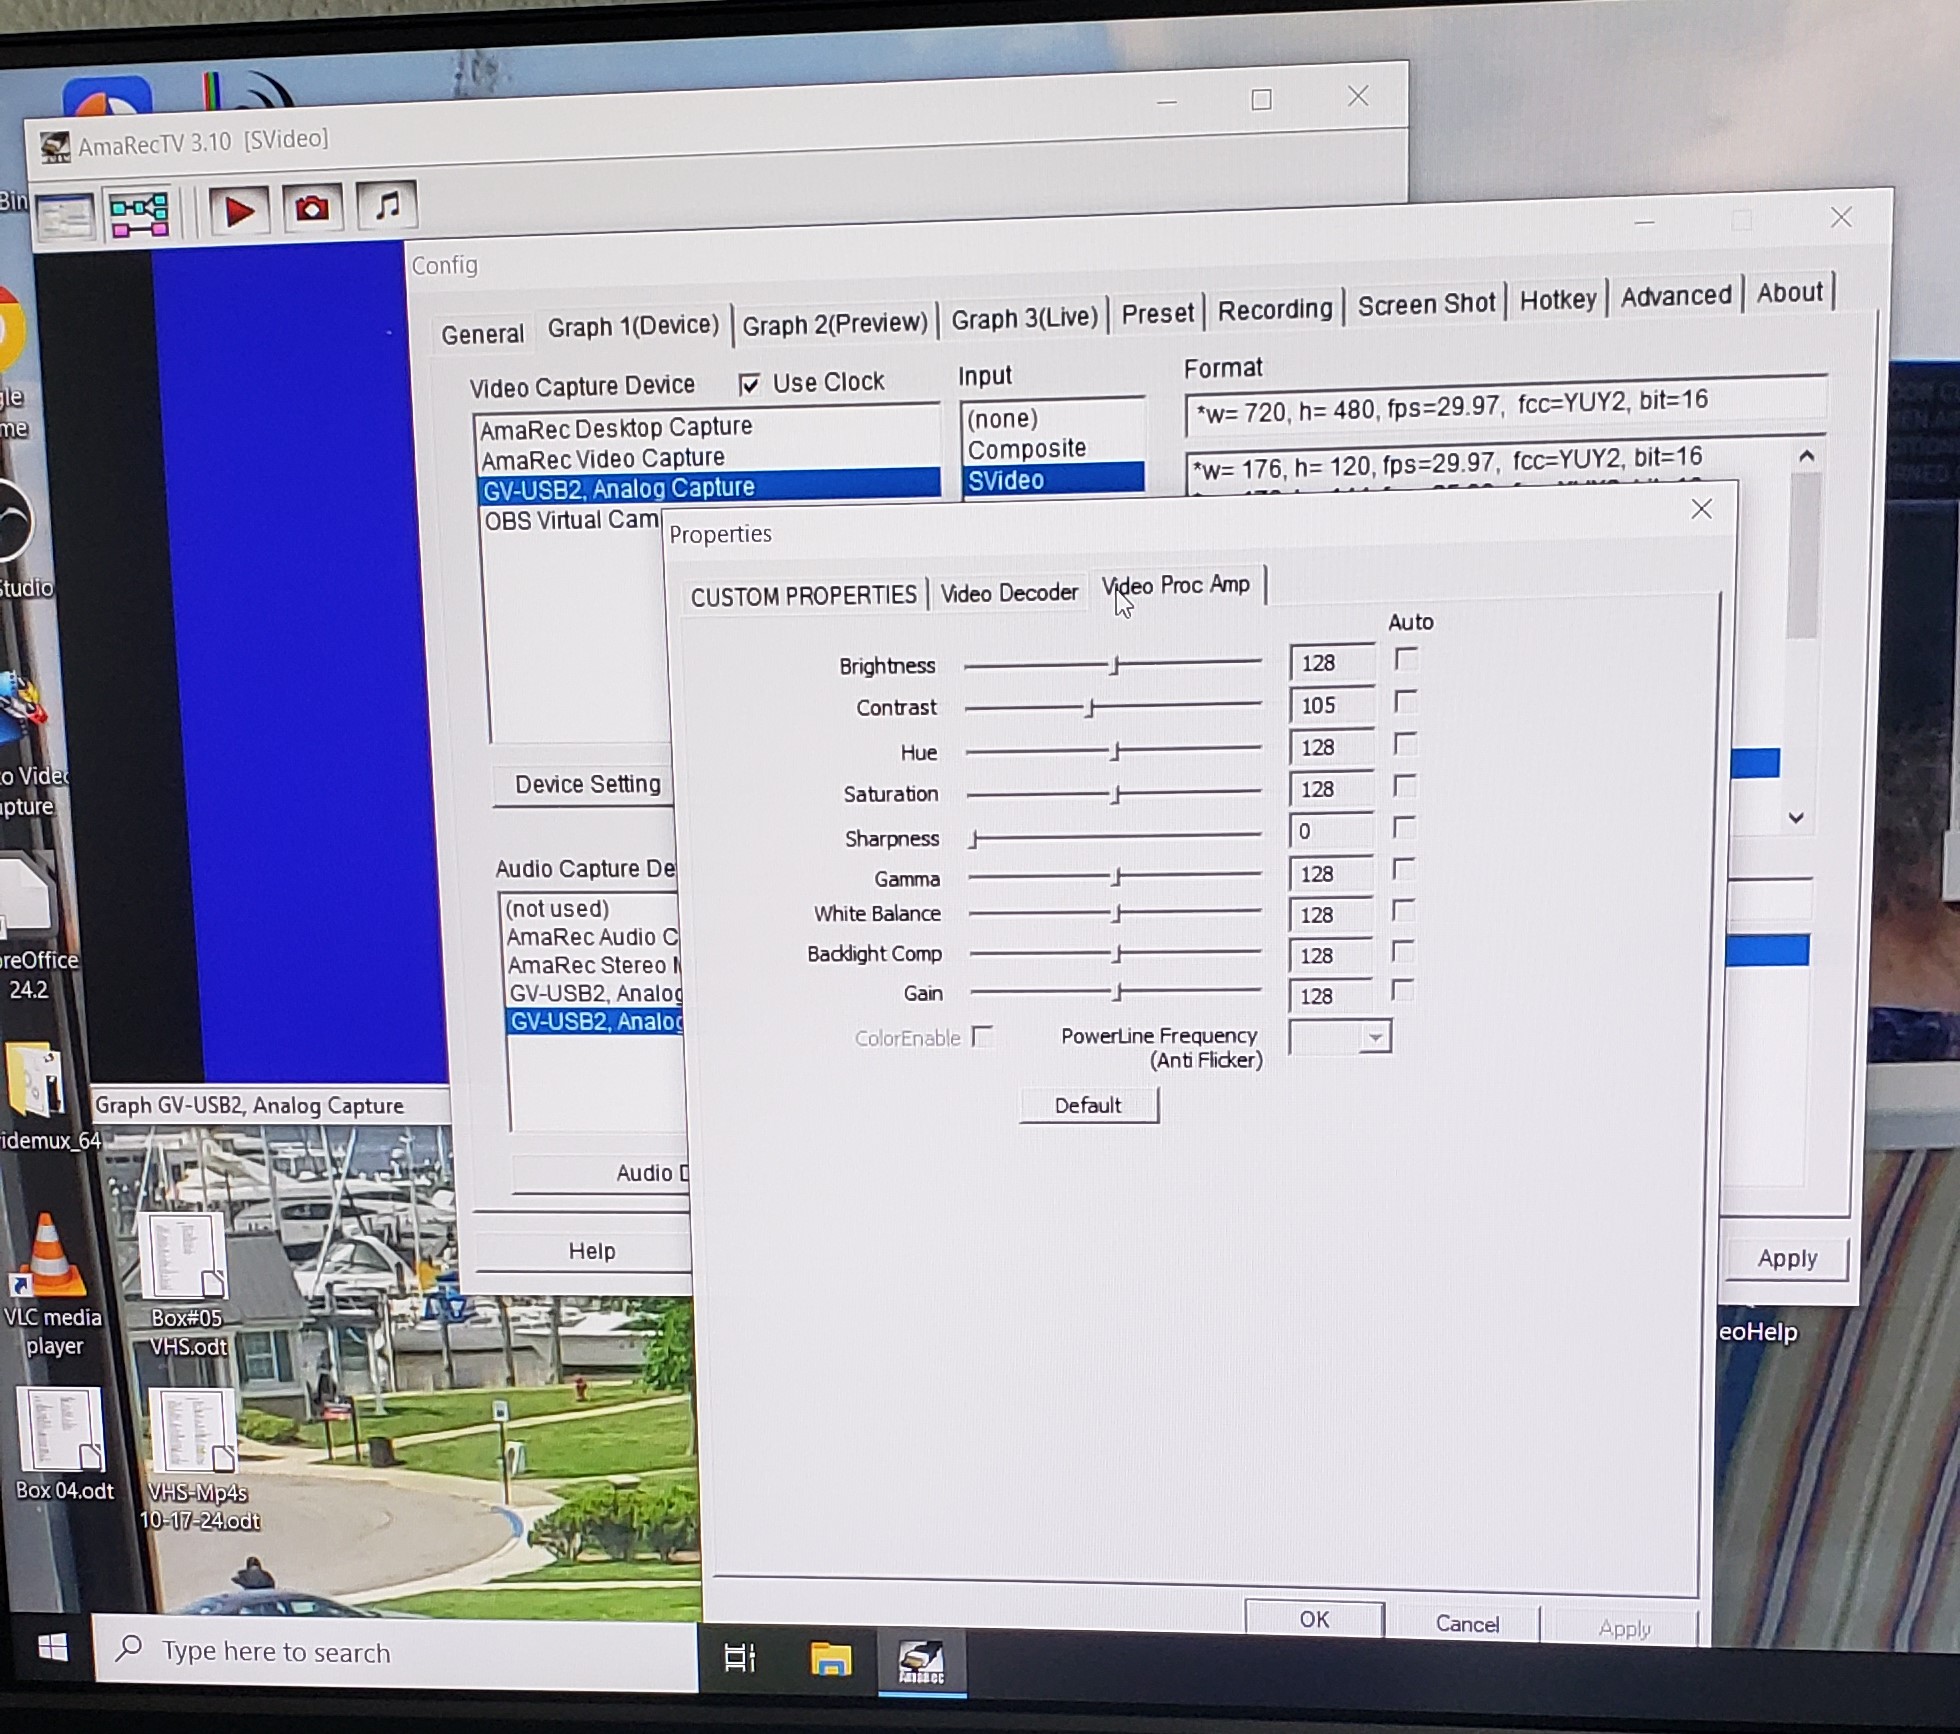This screenshot has height=1734, width=1960.
Task: Open the About tab
Action: click(x=1790, y=293)
